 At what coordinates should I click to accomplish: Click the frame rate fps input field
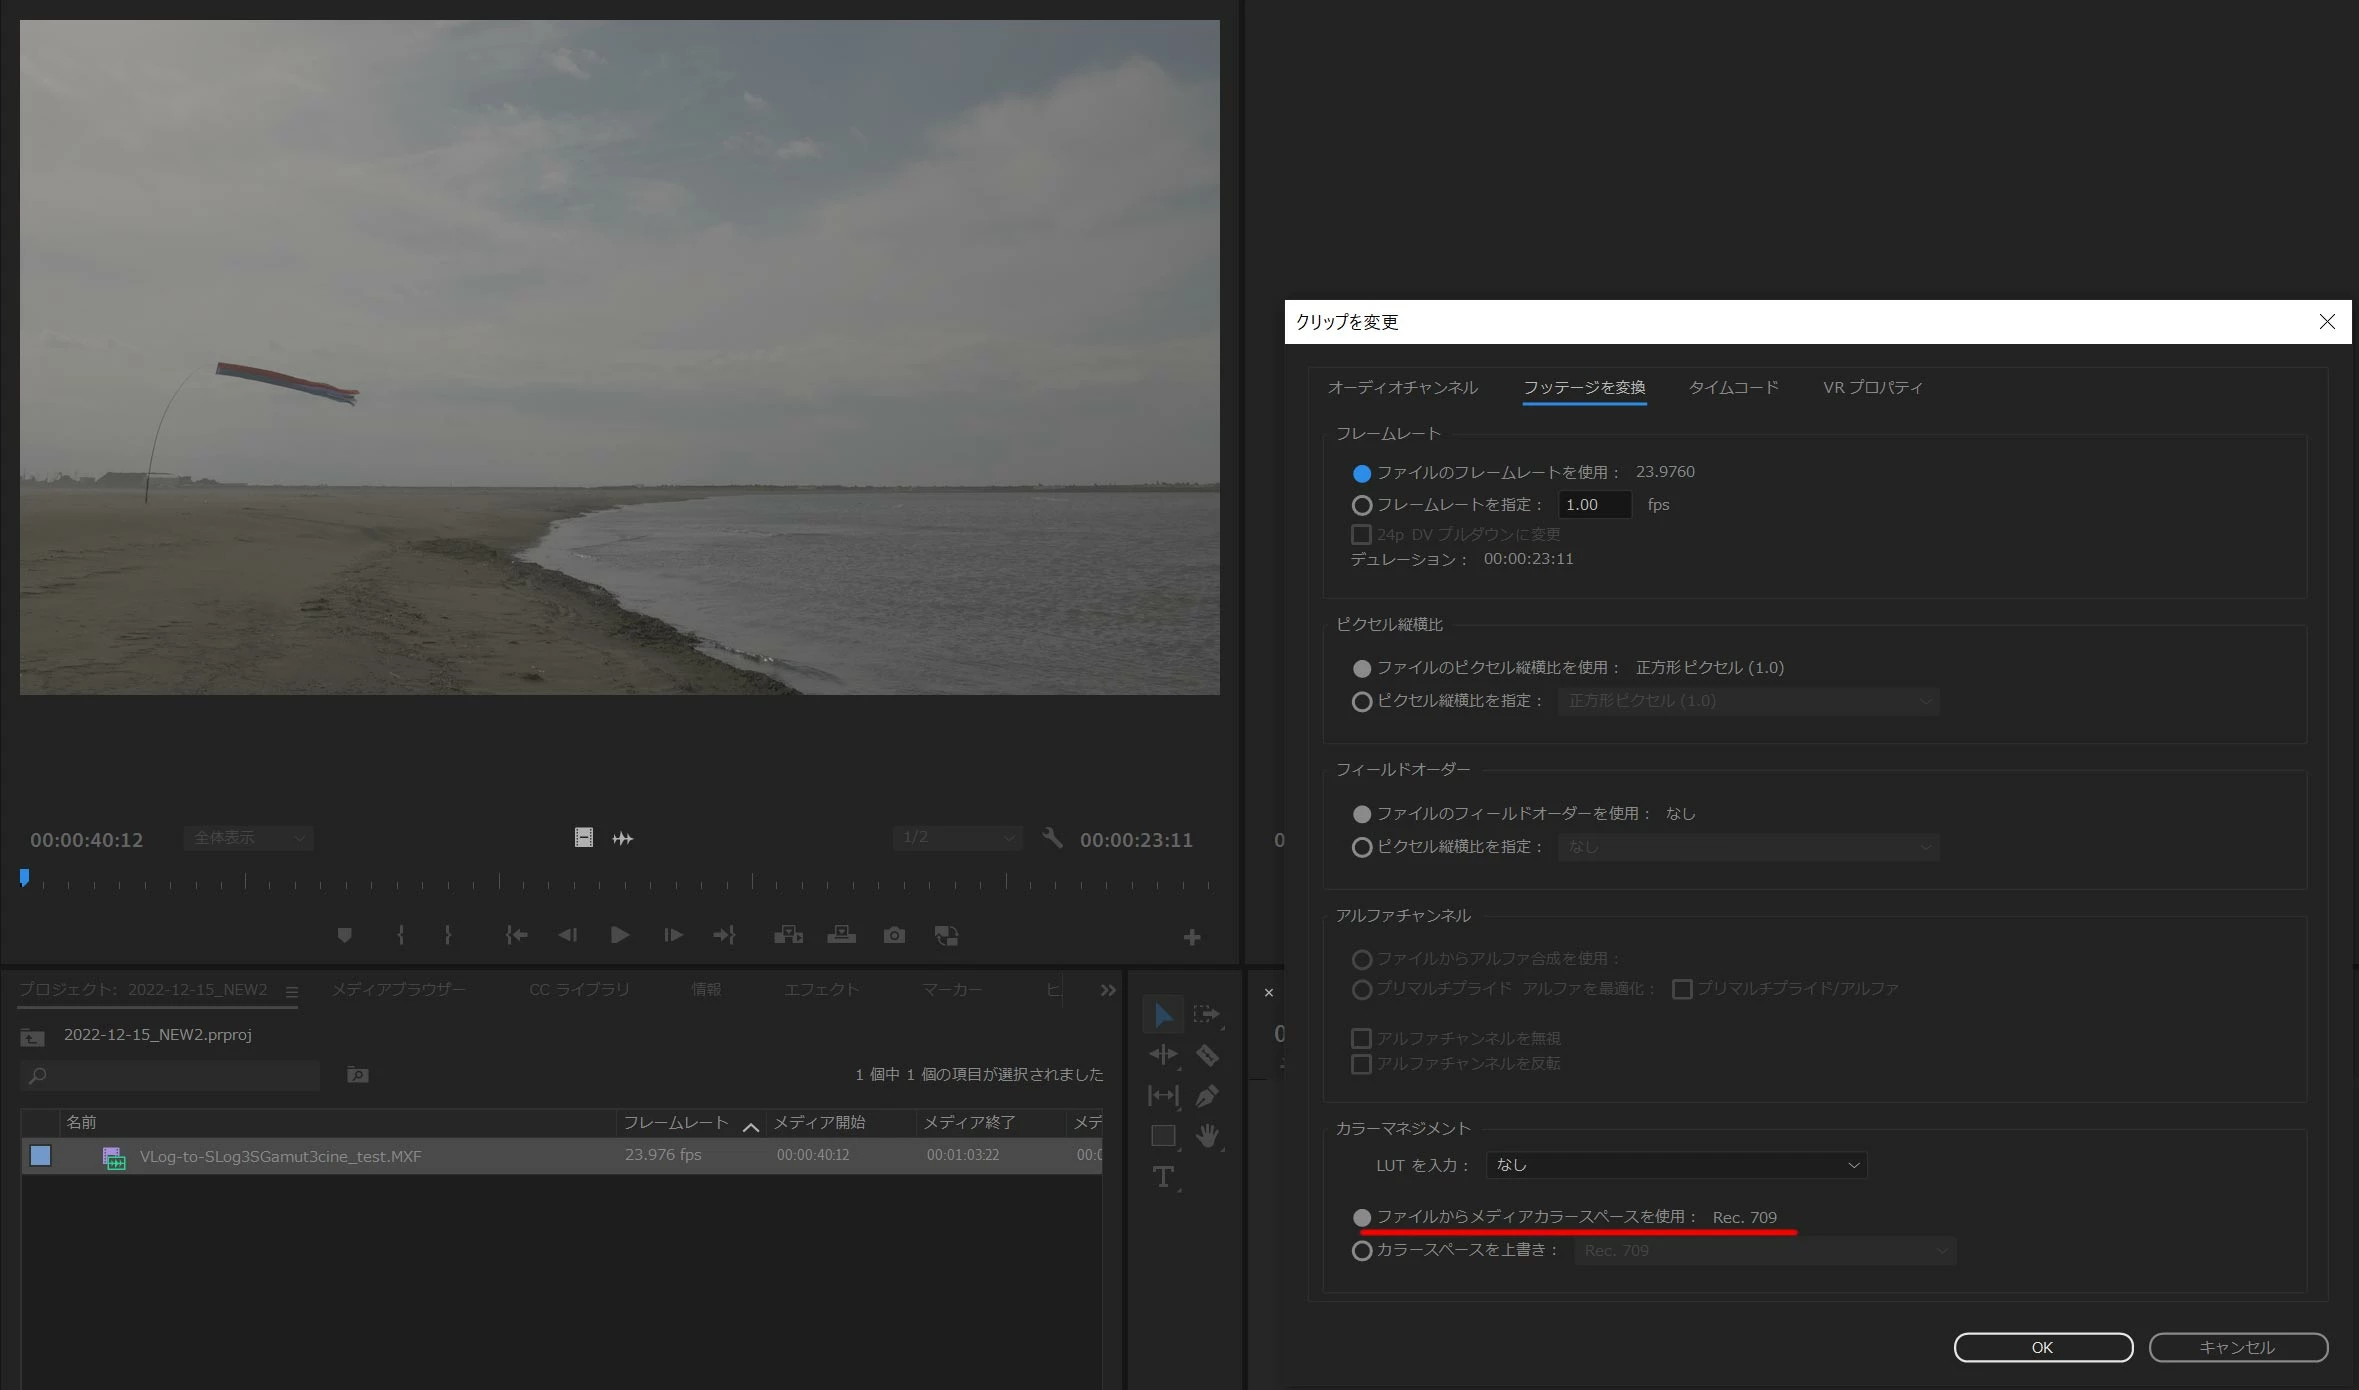(1595, 505)
